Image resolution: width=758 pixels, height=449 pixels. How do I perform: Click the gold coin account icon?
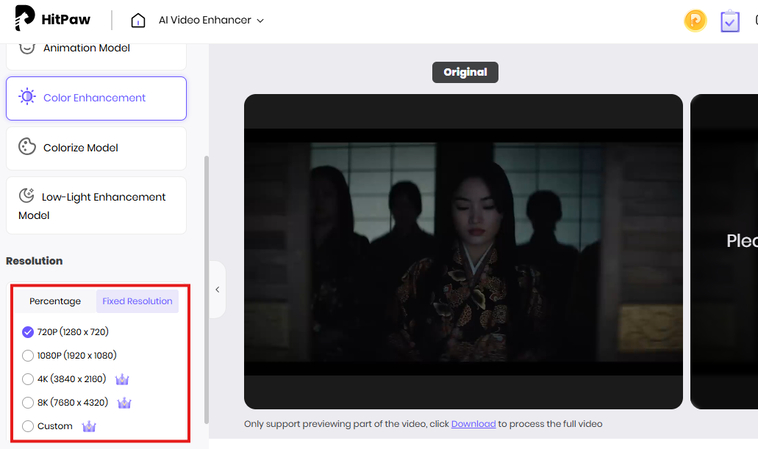[695, 21]
